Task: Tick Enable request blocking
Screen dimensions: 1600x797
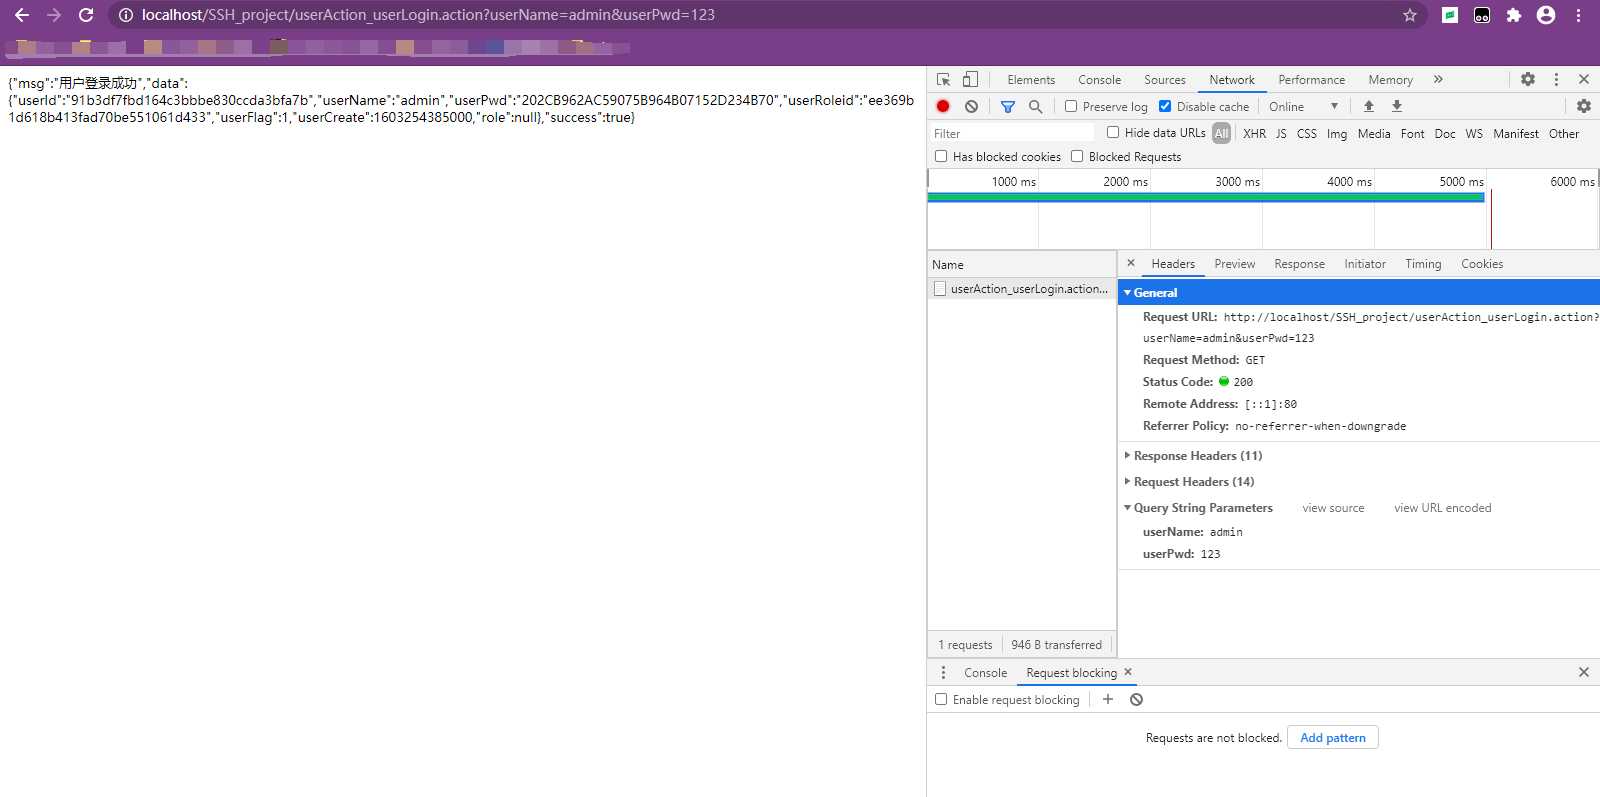Action: pyautogui.click(x=941, y=699)
